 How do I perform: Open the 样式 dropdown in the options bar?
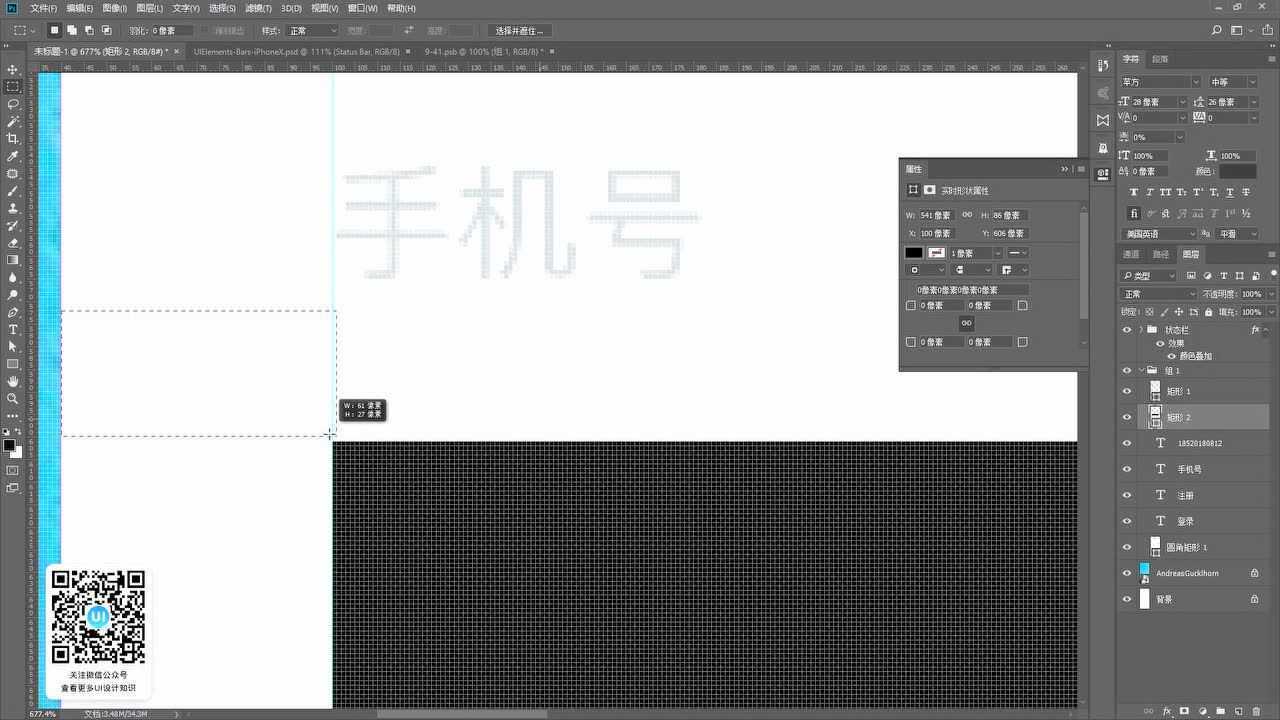[311, 30]
